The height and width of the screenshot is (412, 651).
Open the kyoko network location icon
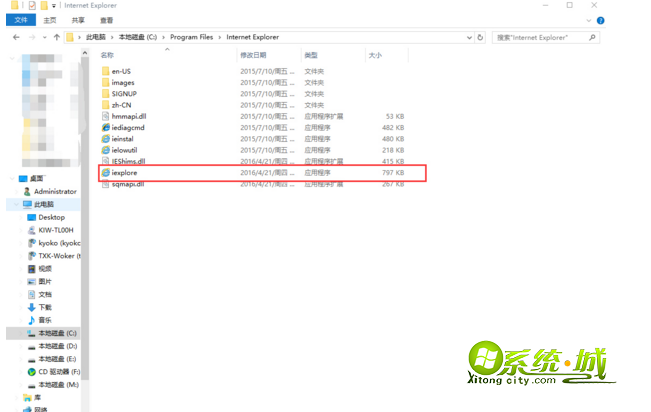click(32, 243)
